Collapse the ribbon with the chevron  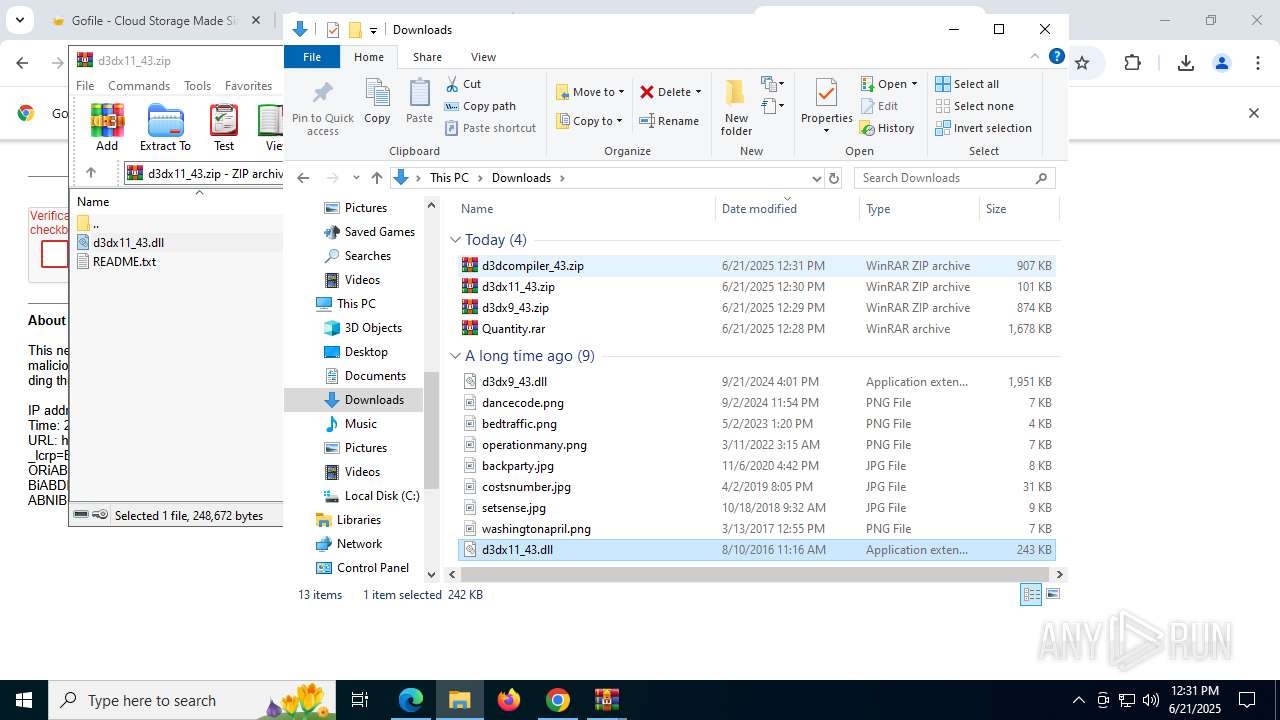click(1035, 57)
